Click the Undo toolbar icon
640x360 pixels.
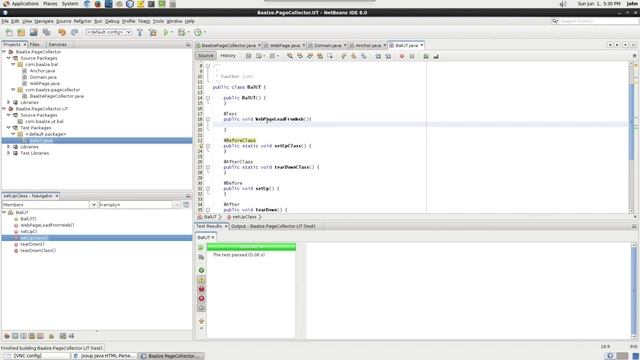62,32
